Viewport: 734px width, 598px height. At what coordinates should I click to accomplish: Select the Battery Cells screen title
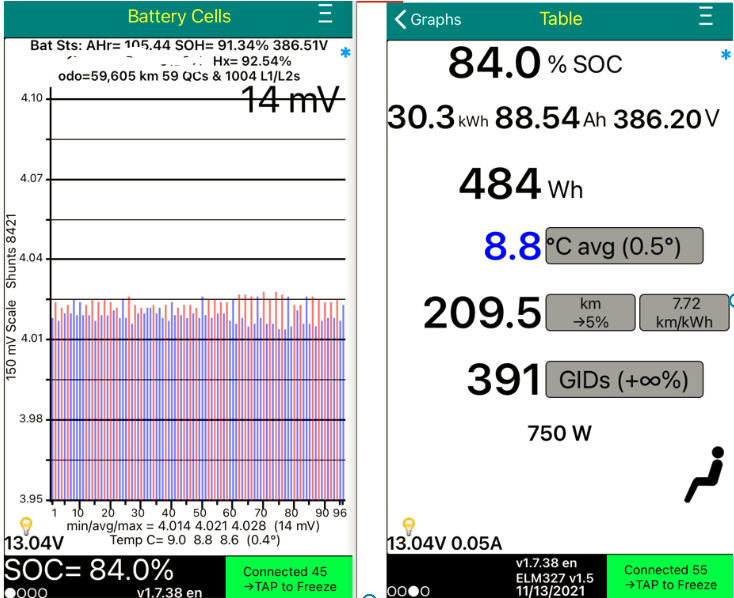coord(179,17)
